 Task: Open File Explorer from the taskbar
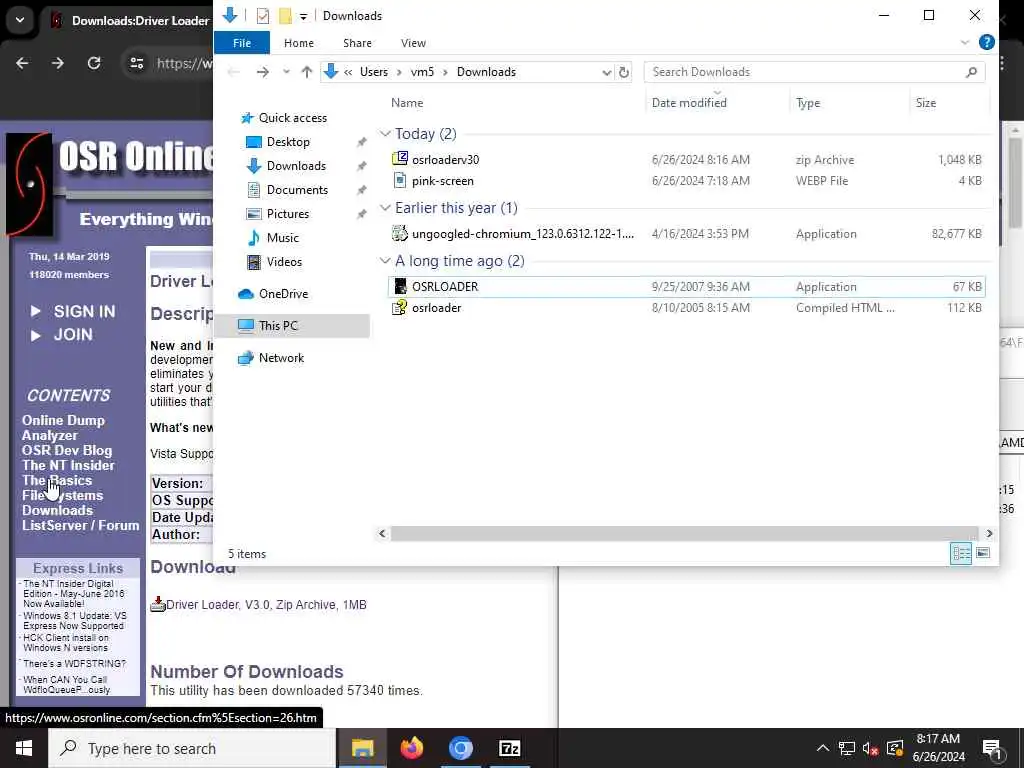pyautogui.click(x=362, y=748)
